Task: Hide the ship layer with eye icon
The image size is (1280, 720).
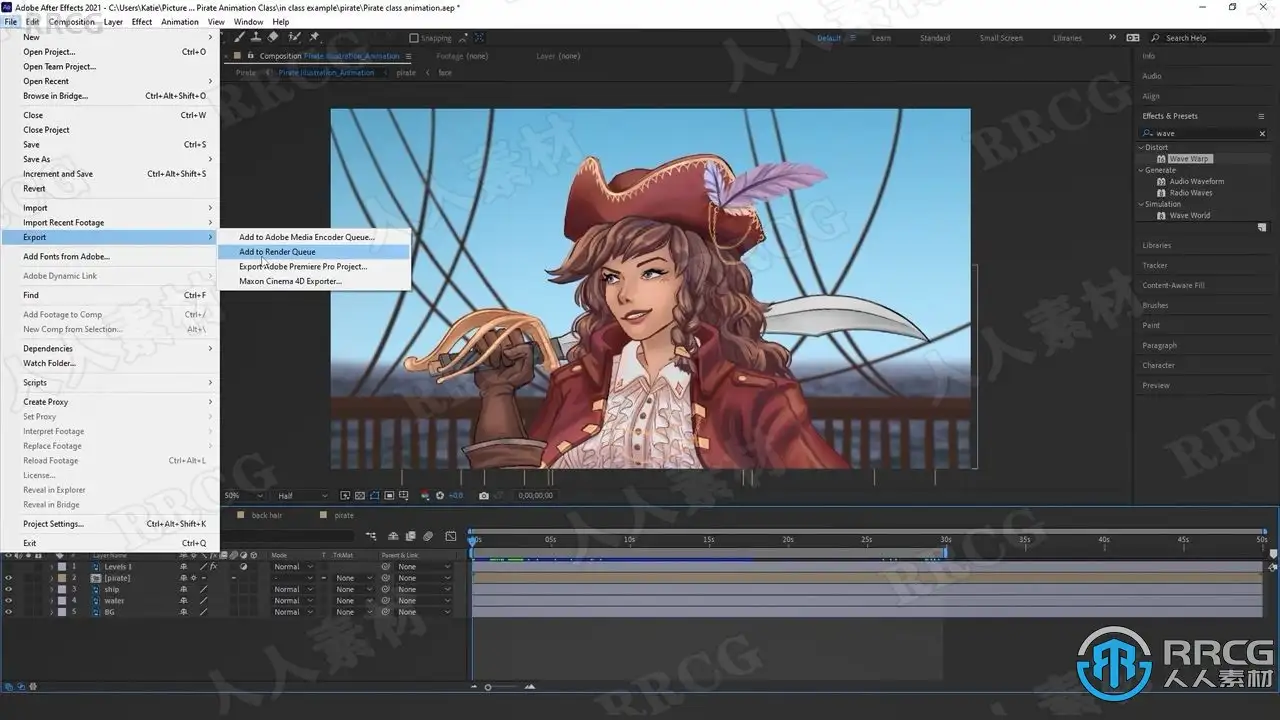Action: click(x=8, y=590)
